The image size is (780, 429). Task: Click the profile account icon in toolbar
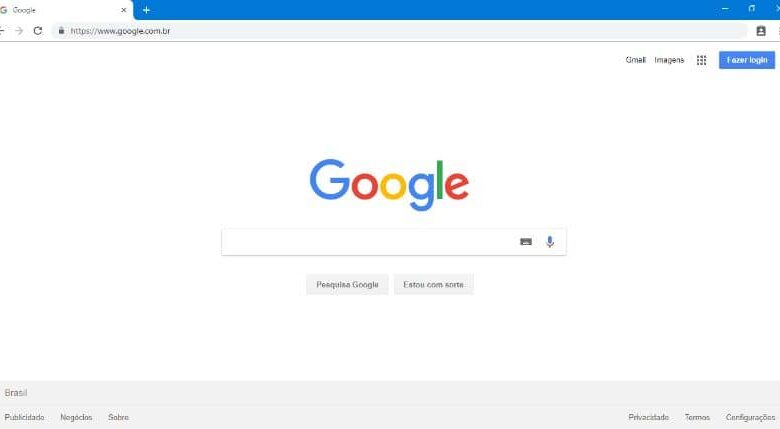pyautogui.click(x=761, y=31)
